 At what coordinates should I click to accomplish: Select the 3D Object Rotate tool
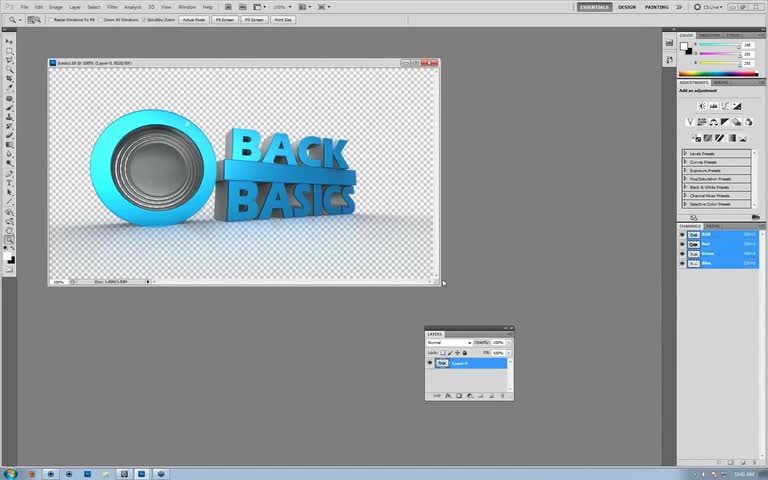point(9,213)
